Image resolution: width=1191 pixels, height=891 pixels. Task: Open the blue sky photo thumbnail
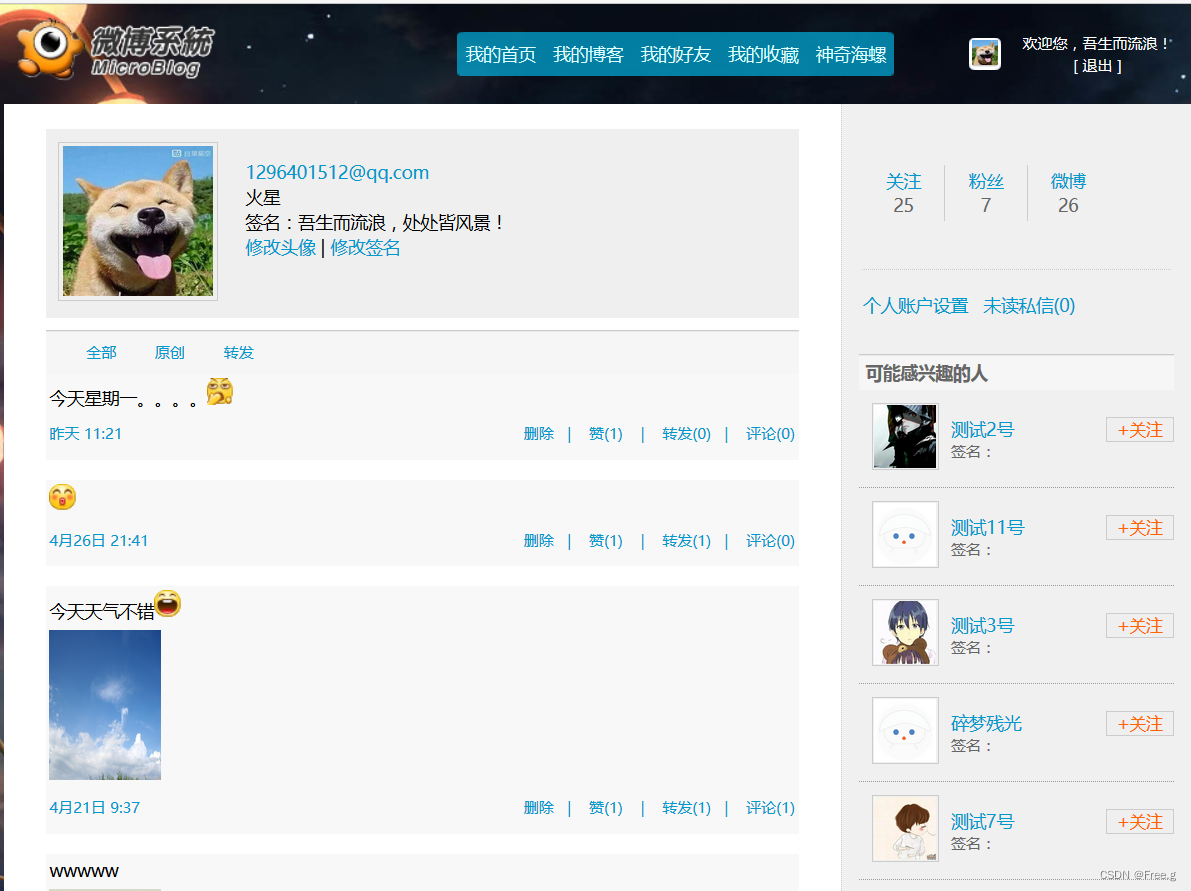click(105, 705)
